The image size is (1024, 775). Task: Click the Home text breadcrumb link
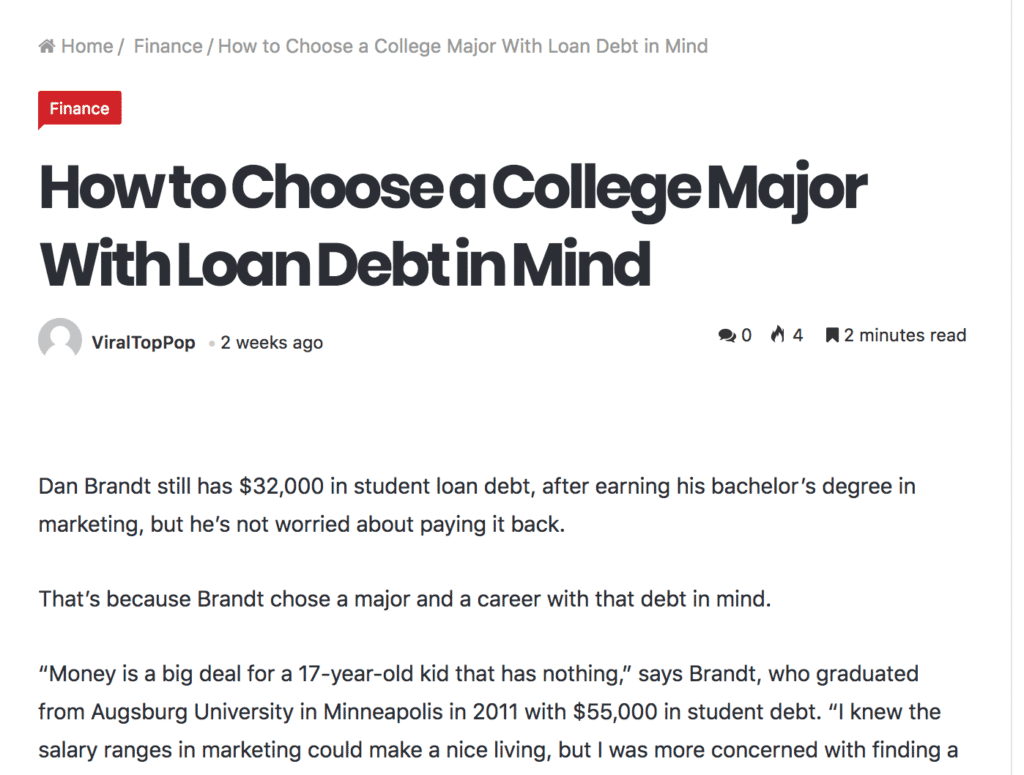point(87,46)
